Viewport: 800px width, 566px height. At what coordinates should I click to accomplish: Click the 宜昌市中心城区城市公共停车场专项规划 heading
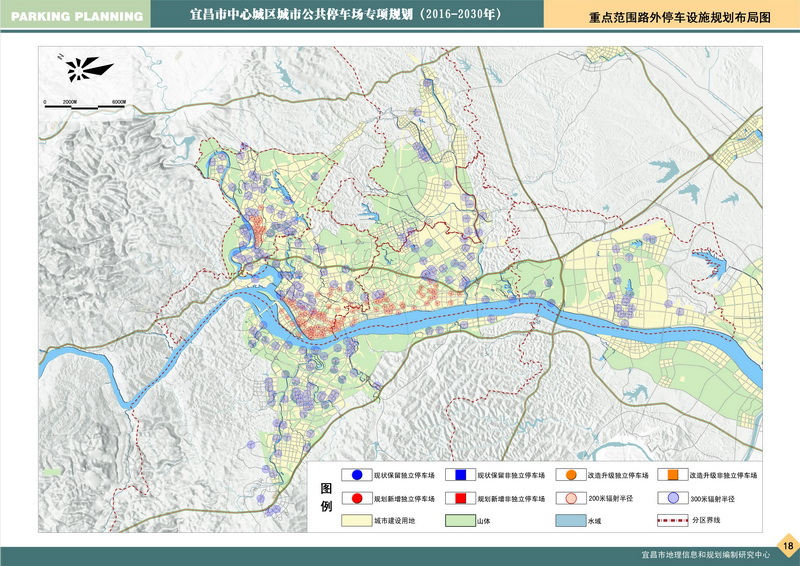pos(345,15)
